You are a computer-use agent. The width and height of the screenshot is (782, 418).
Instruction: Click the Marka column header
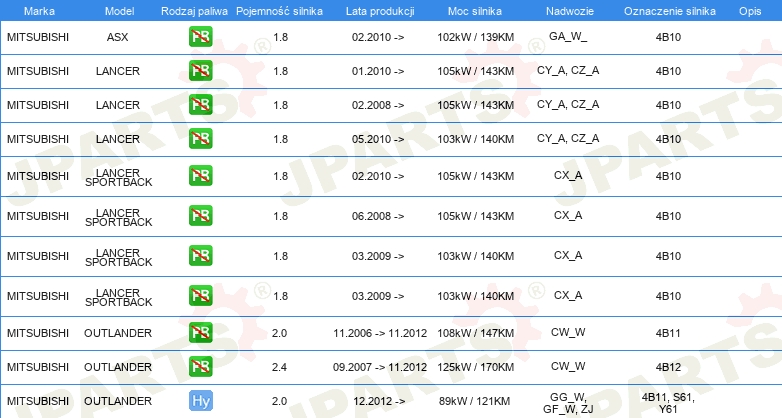39,11
